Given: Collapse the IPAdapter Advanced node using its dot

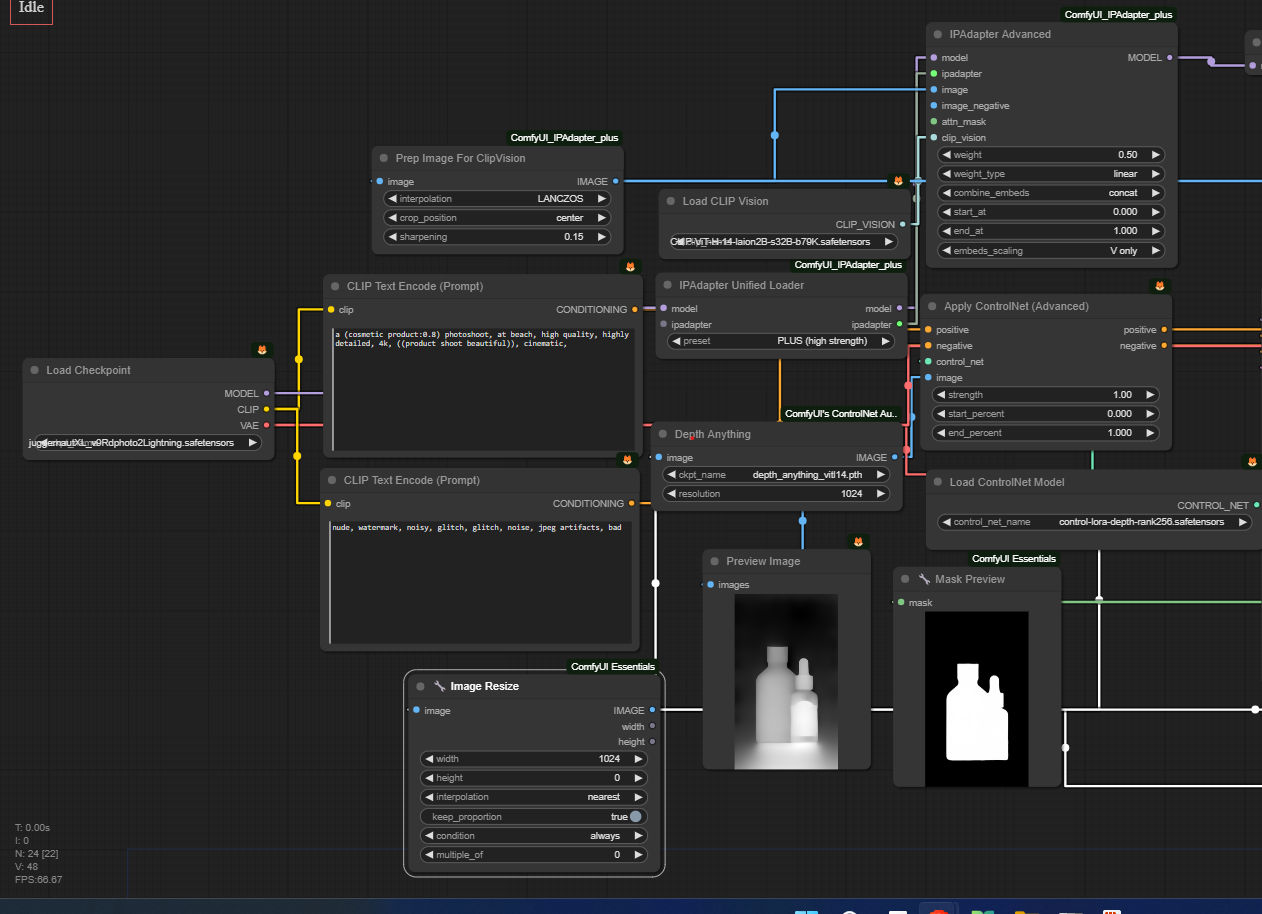Looking at the screenshot, I should pos(938,34).
